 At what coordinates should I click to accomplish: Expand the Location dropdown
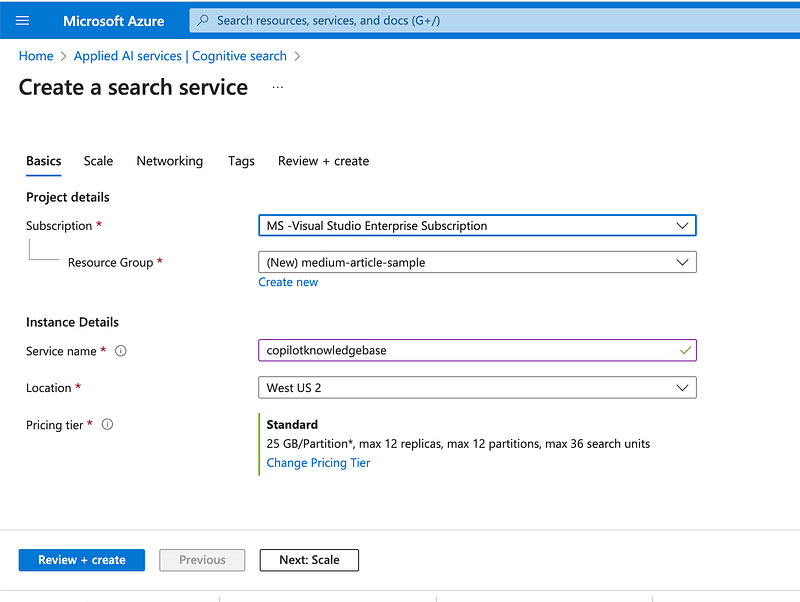pos(477,388)
